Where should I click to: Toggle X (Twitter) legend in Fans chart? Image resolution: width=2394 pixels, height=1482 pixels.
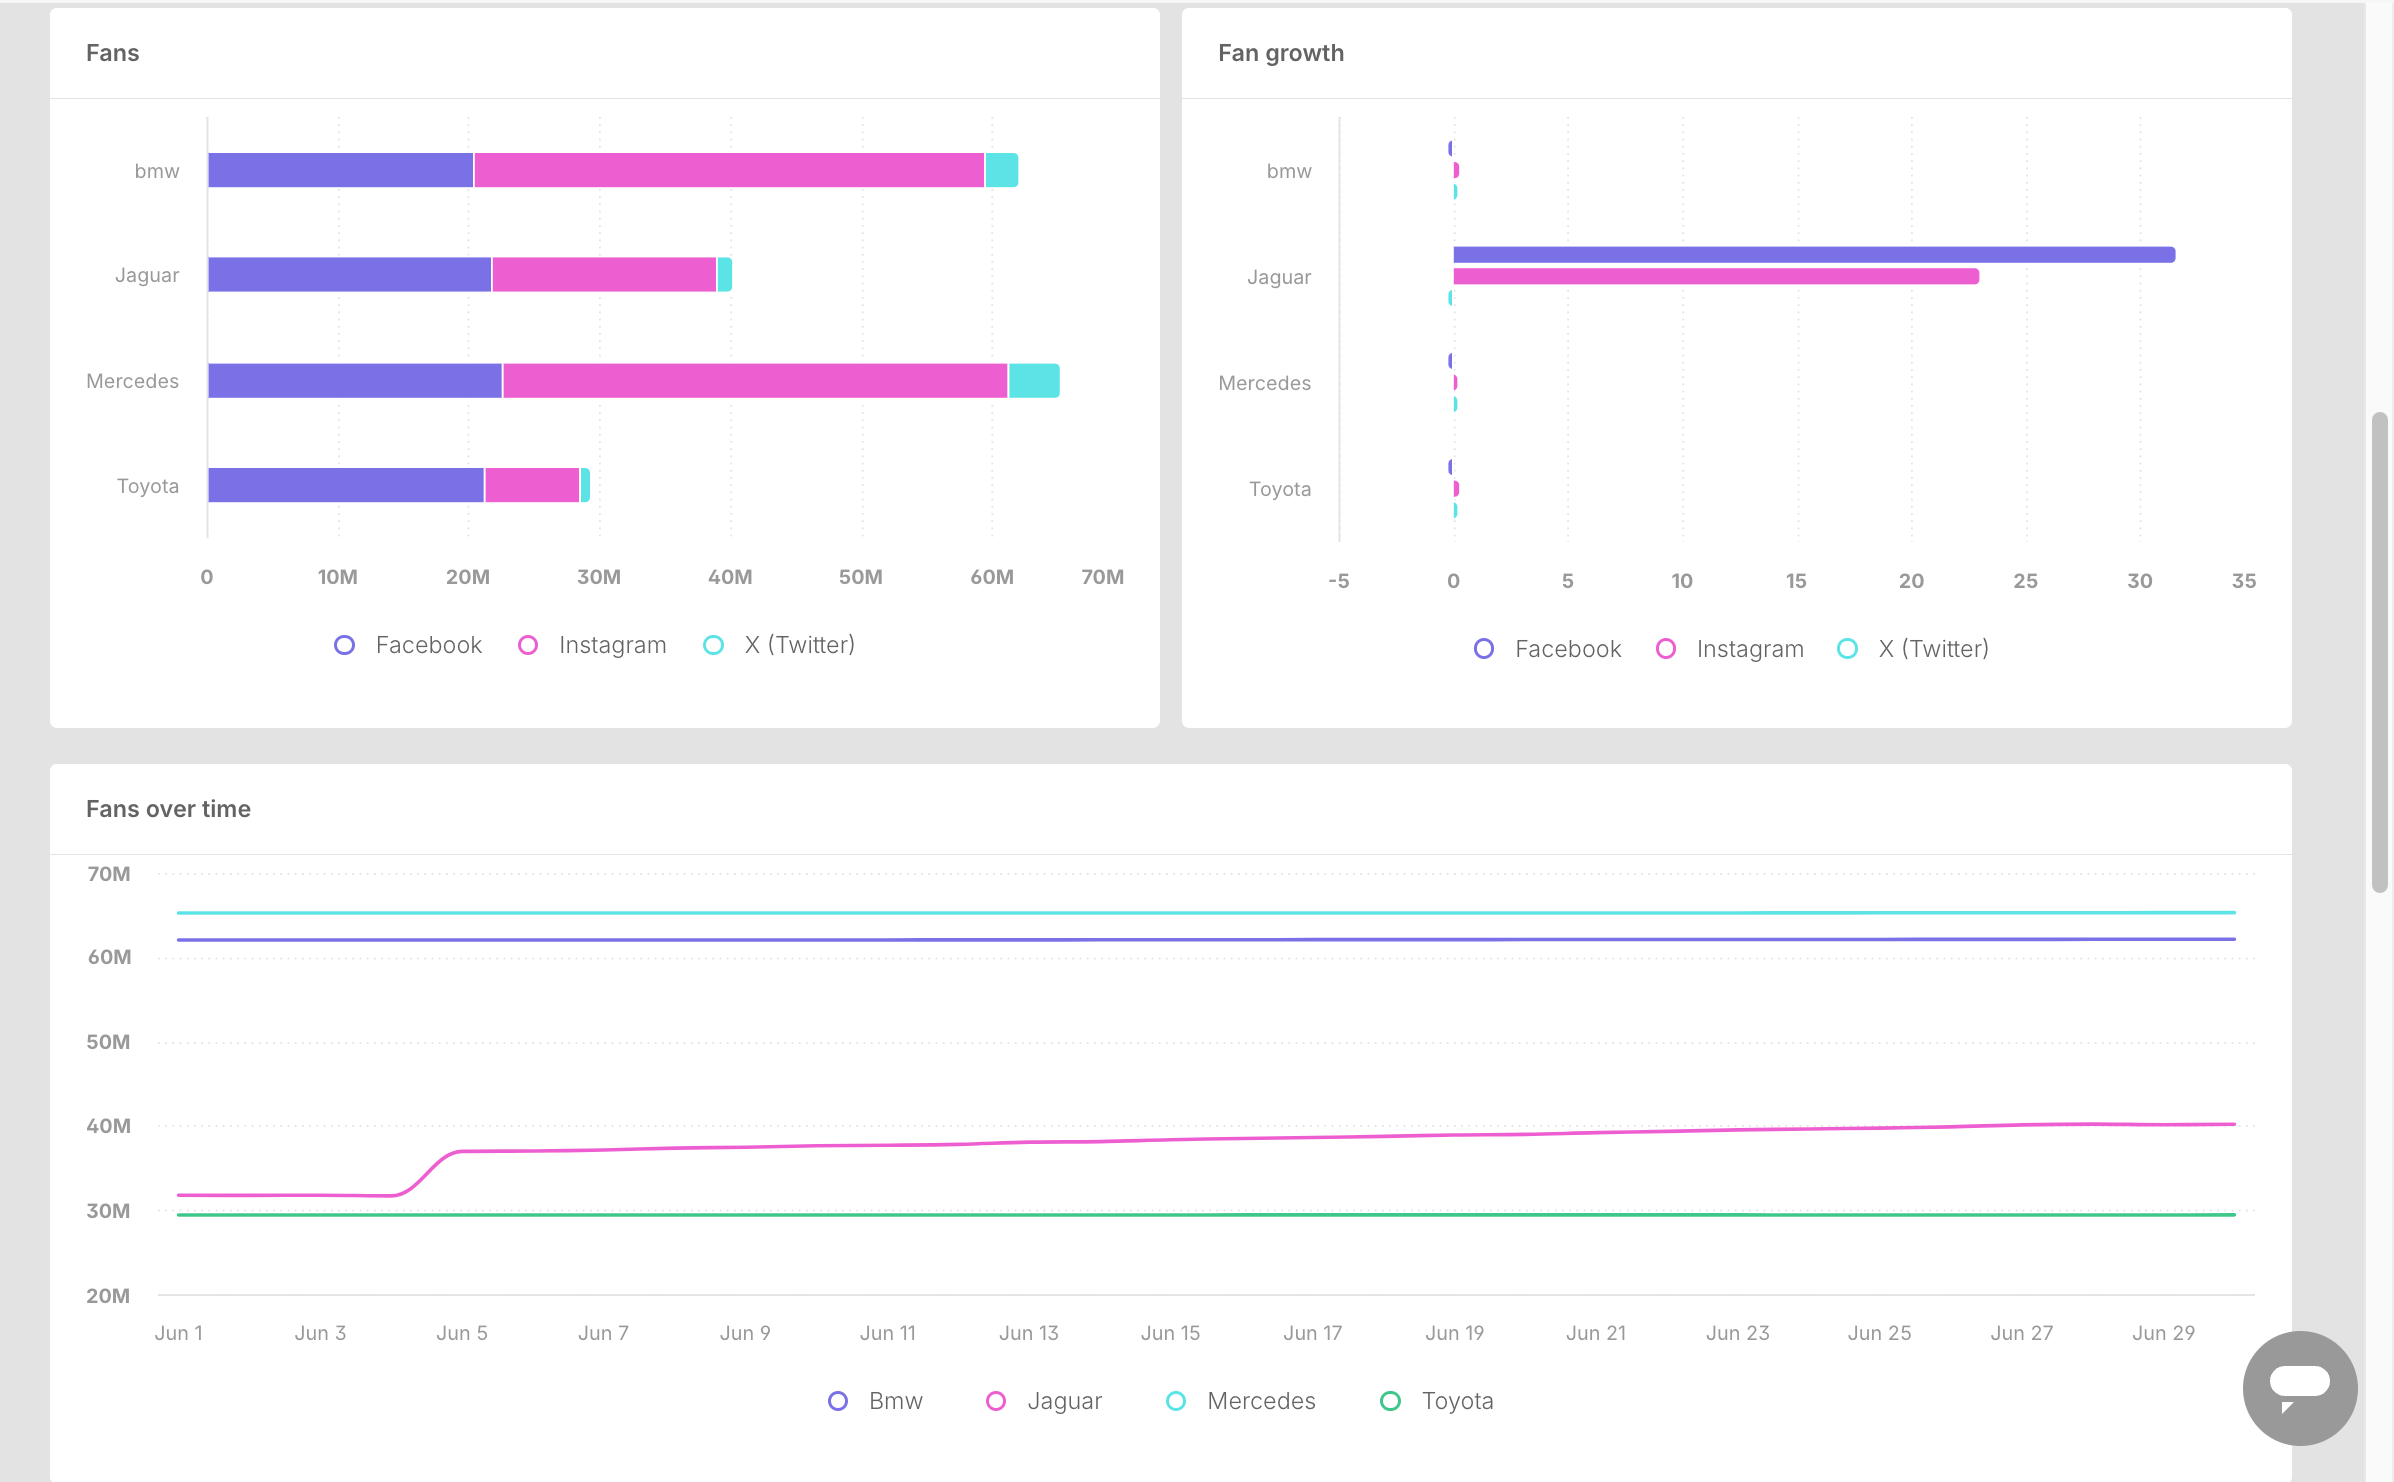pos(779,645)
